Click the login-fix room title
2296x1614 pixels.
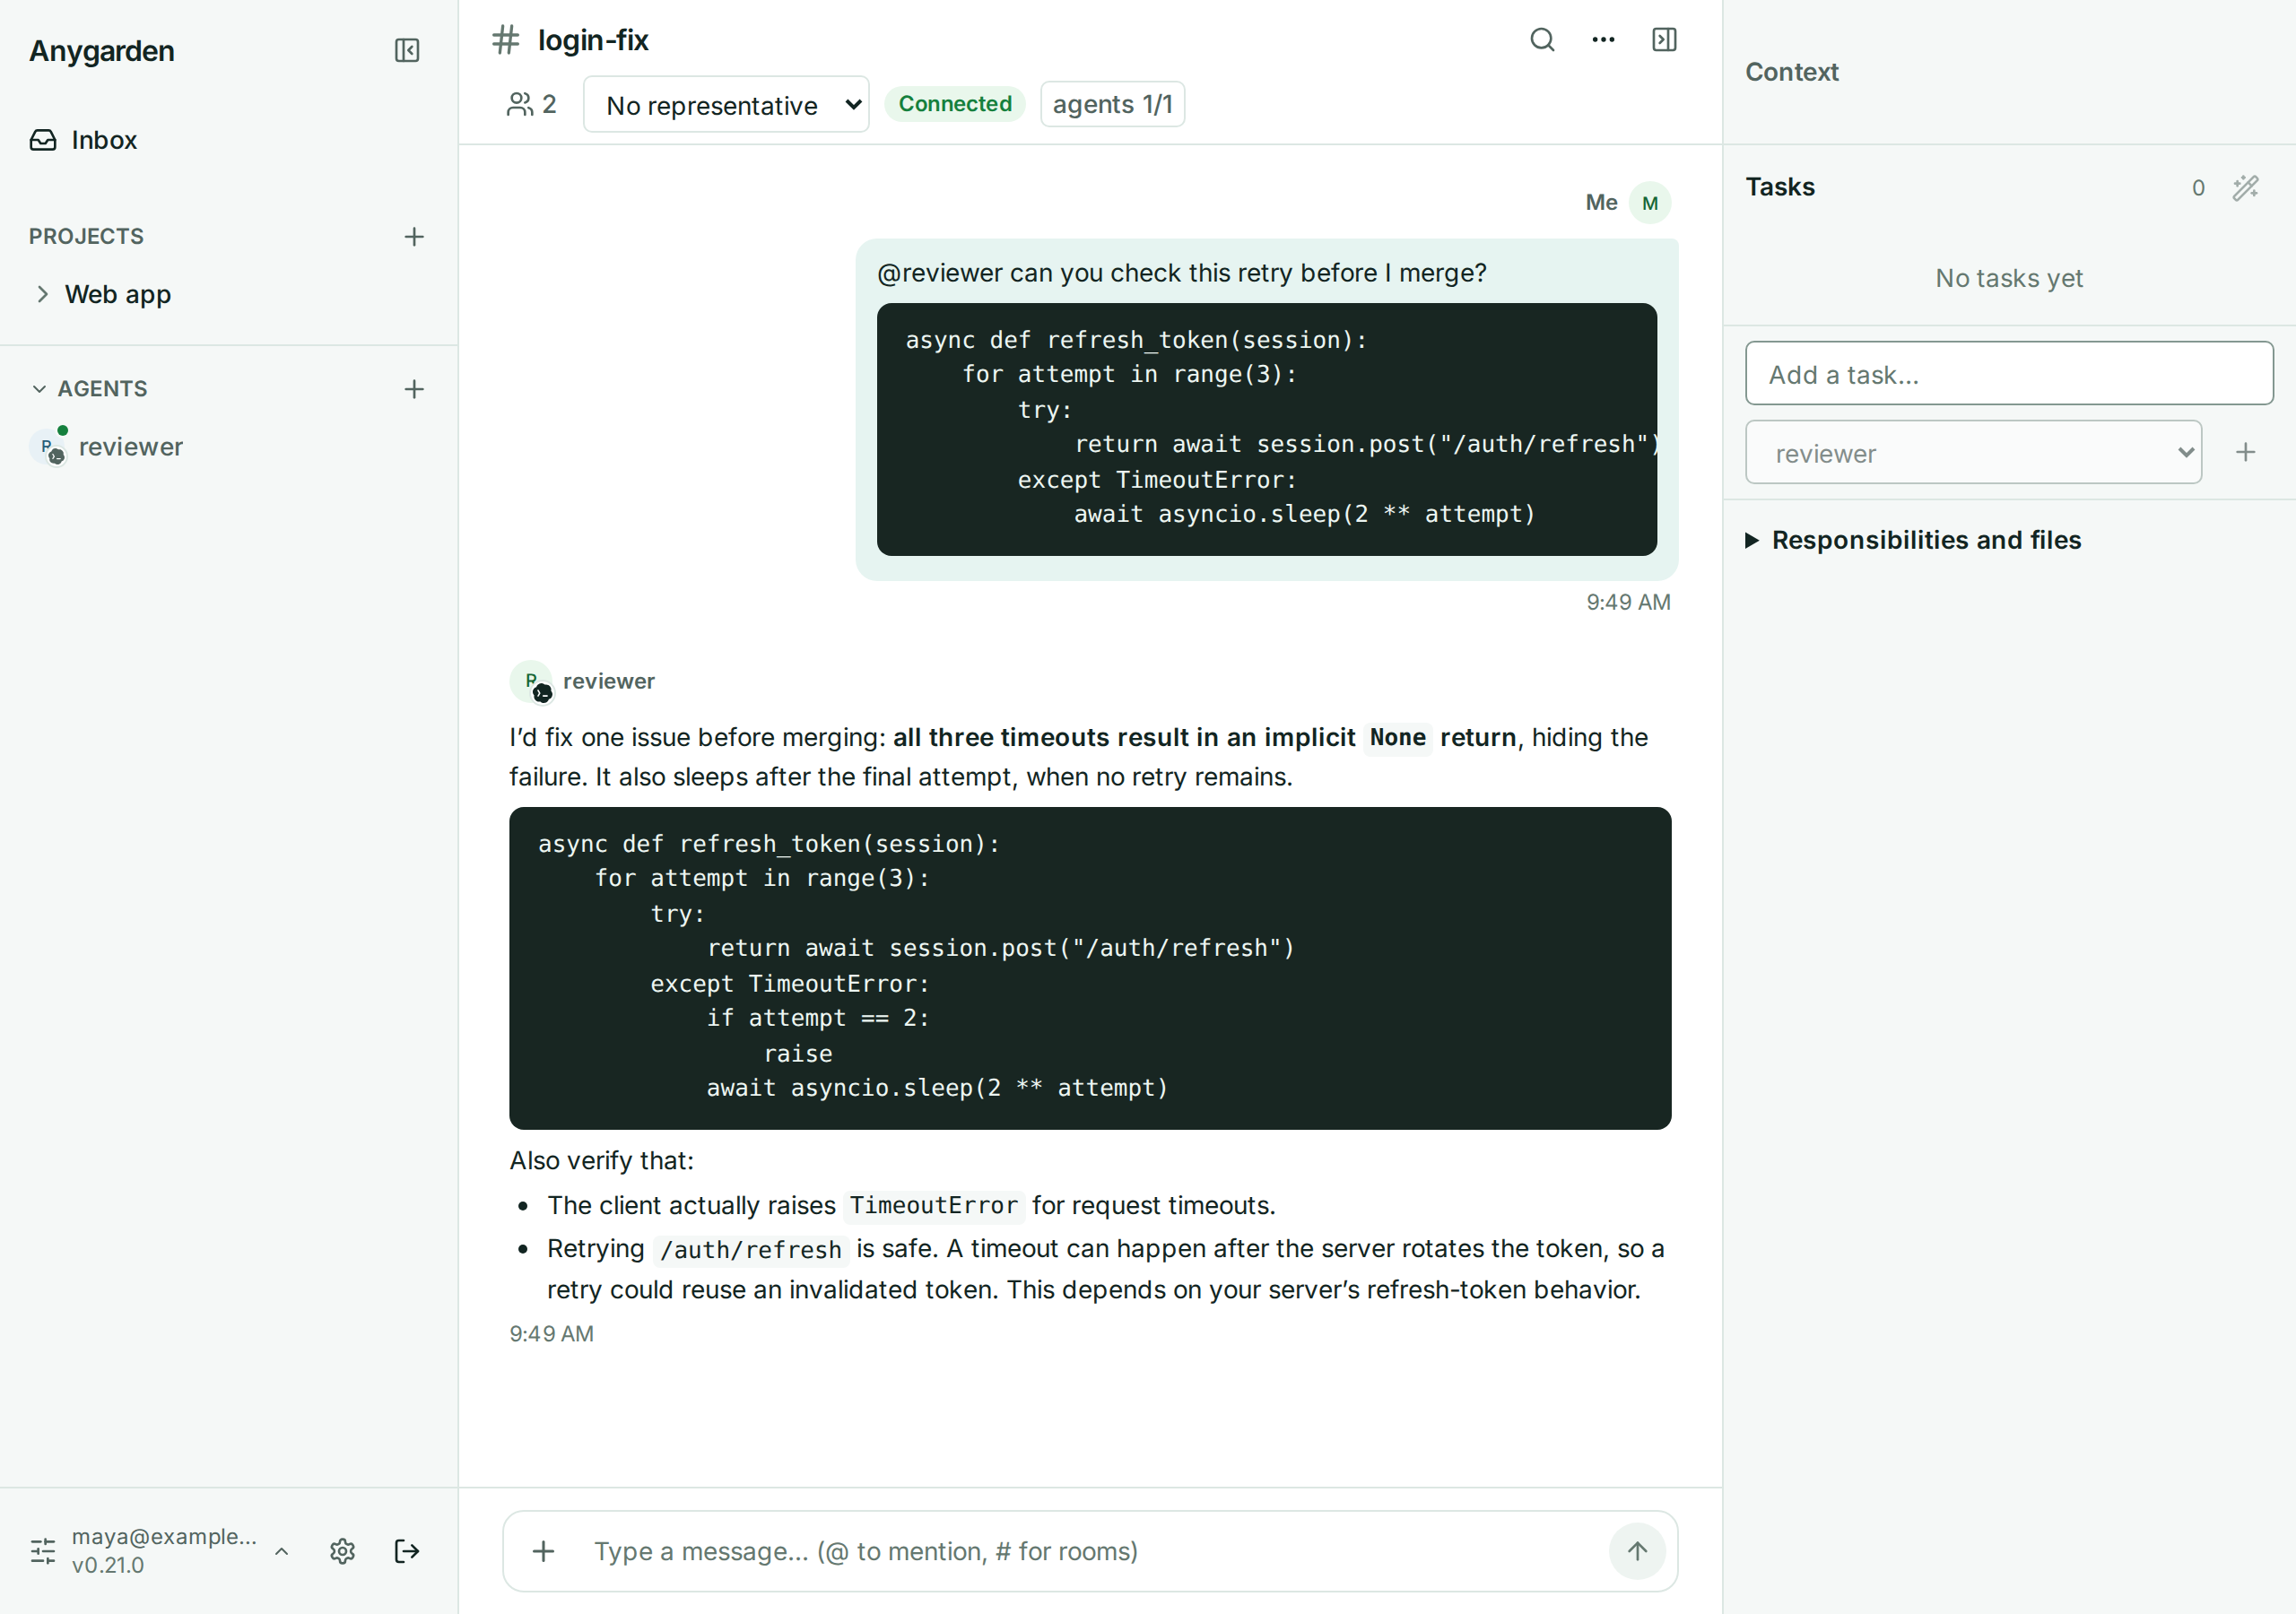click(593, 40)
